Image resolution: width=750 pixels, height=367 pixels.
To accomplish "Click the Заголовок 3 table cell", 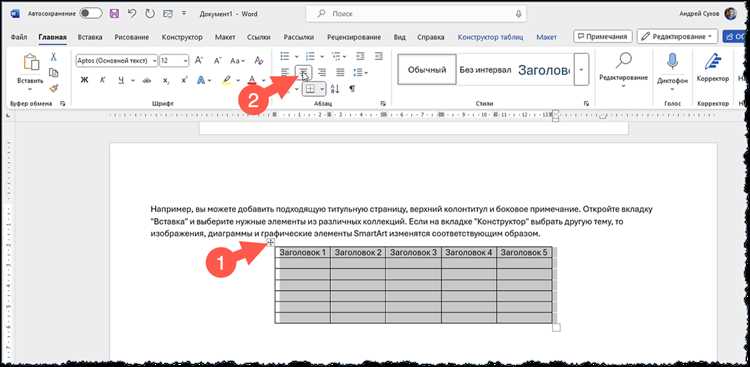I will click(x=413, y=252).
